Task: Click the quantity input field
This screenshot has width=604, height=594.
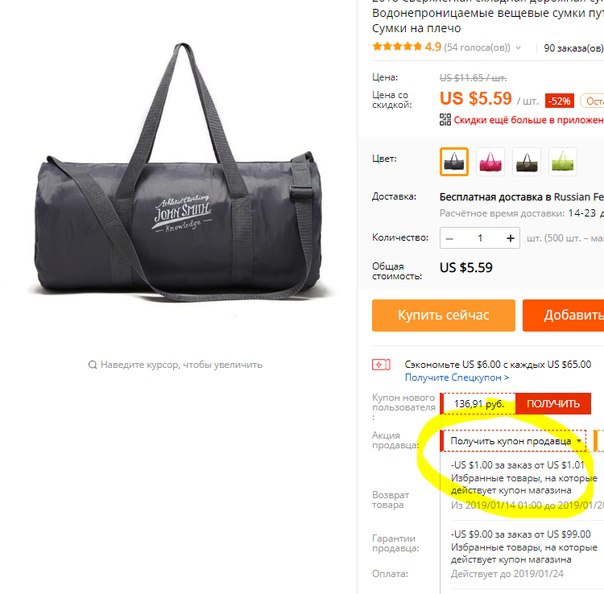Action: pos(480,238)
